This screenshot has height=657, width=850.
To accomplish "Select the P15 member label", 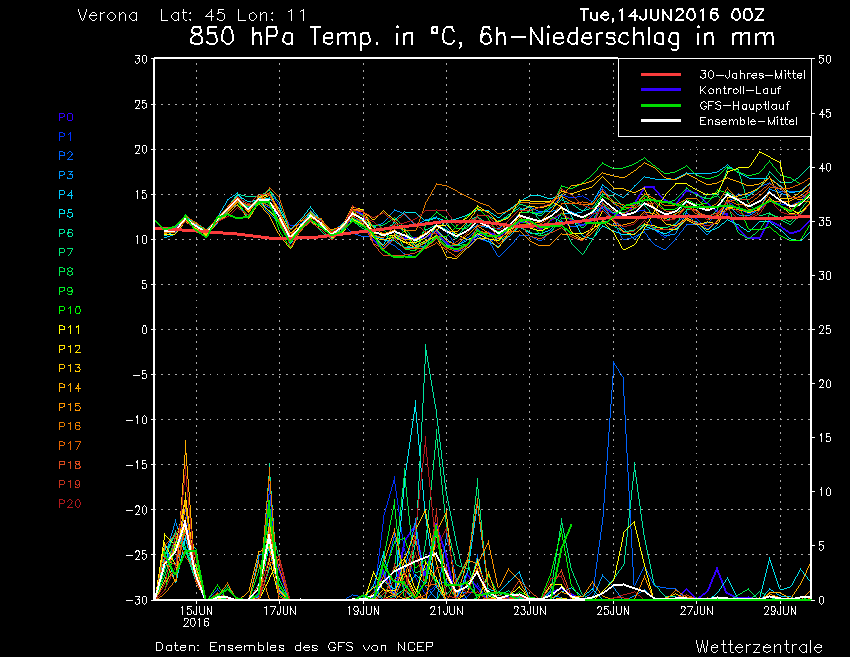I will coord(69,407).
